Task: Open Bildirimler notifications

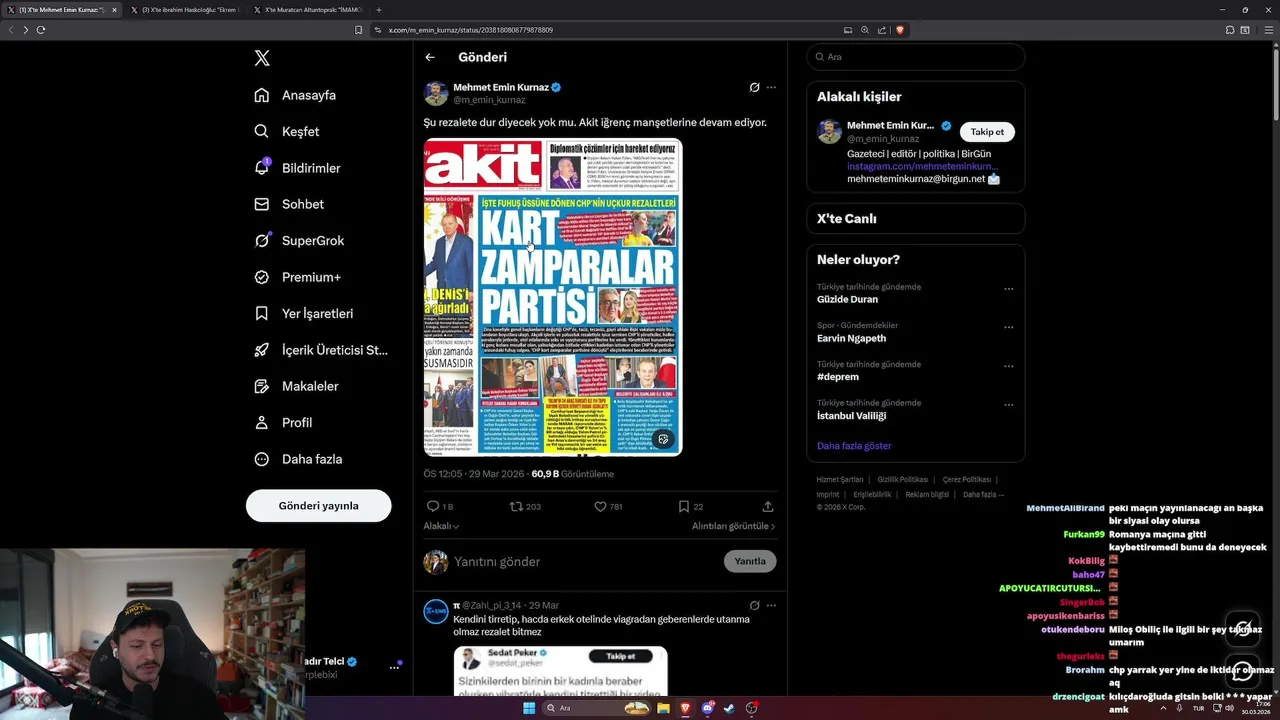Action: (297, 168)
